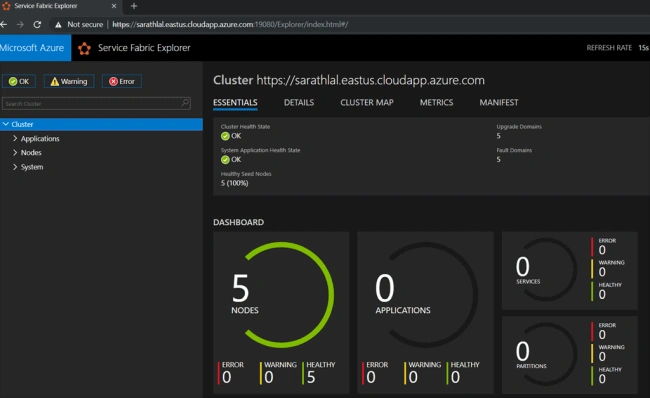Viewport: 650px width, 398px height.
Task: Open the Manifest tab
Action: point(499,102)
